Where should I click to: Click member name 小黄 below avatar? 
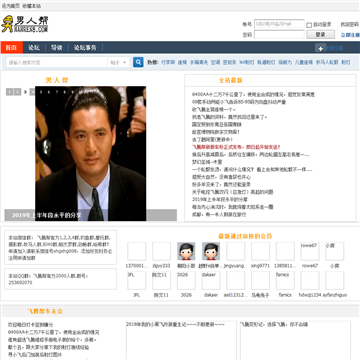pyautogui.click(x=334, y=266)
